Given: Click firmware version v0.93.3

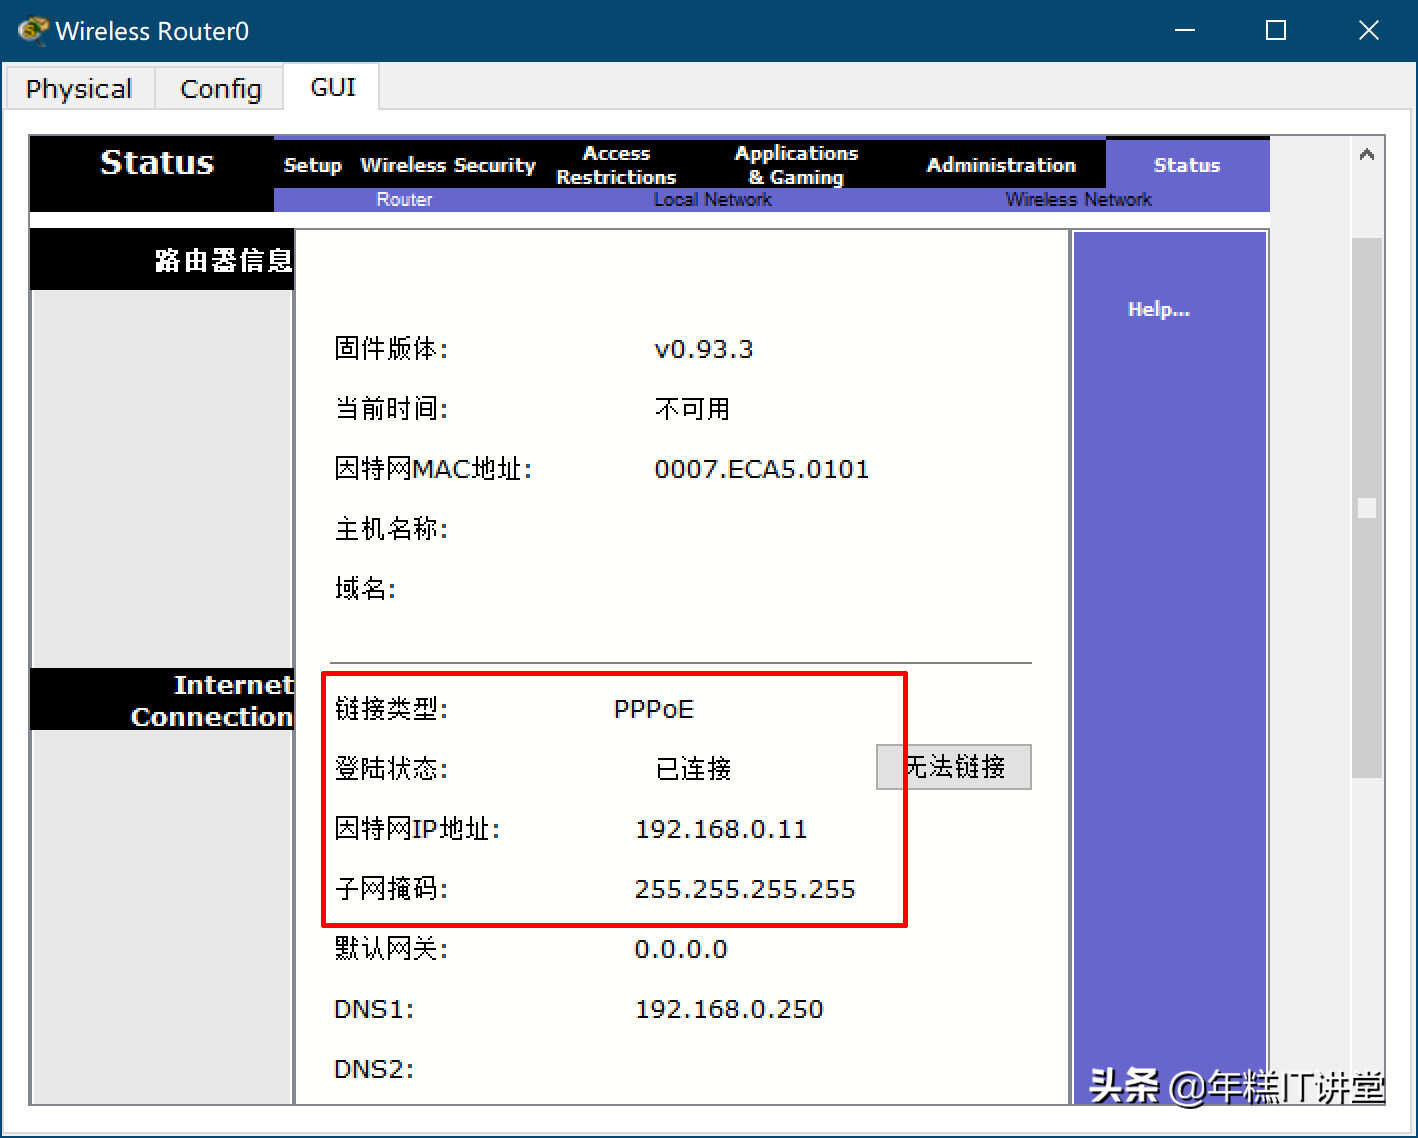Looking at the screenshot, I should coord(703,349).
